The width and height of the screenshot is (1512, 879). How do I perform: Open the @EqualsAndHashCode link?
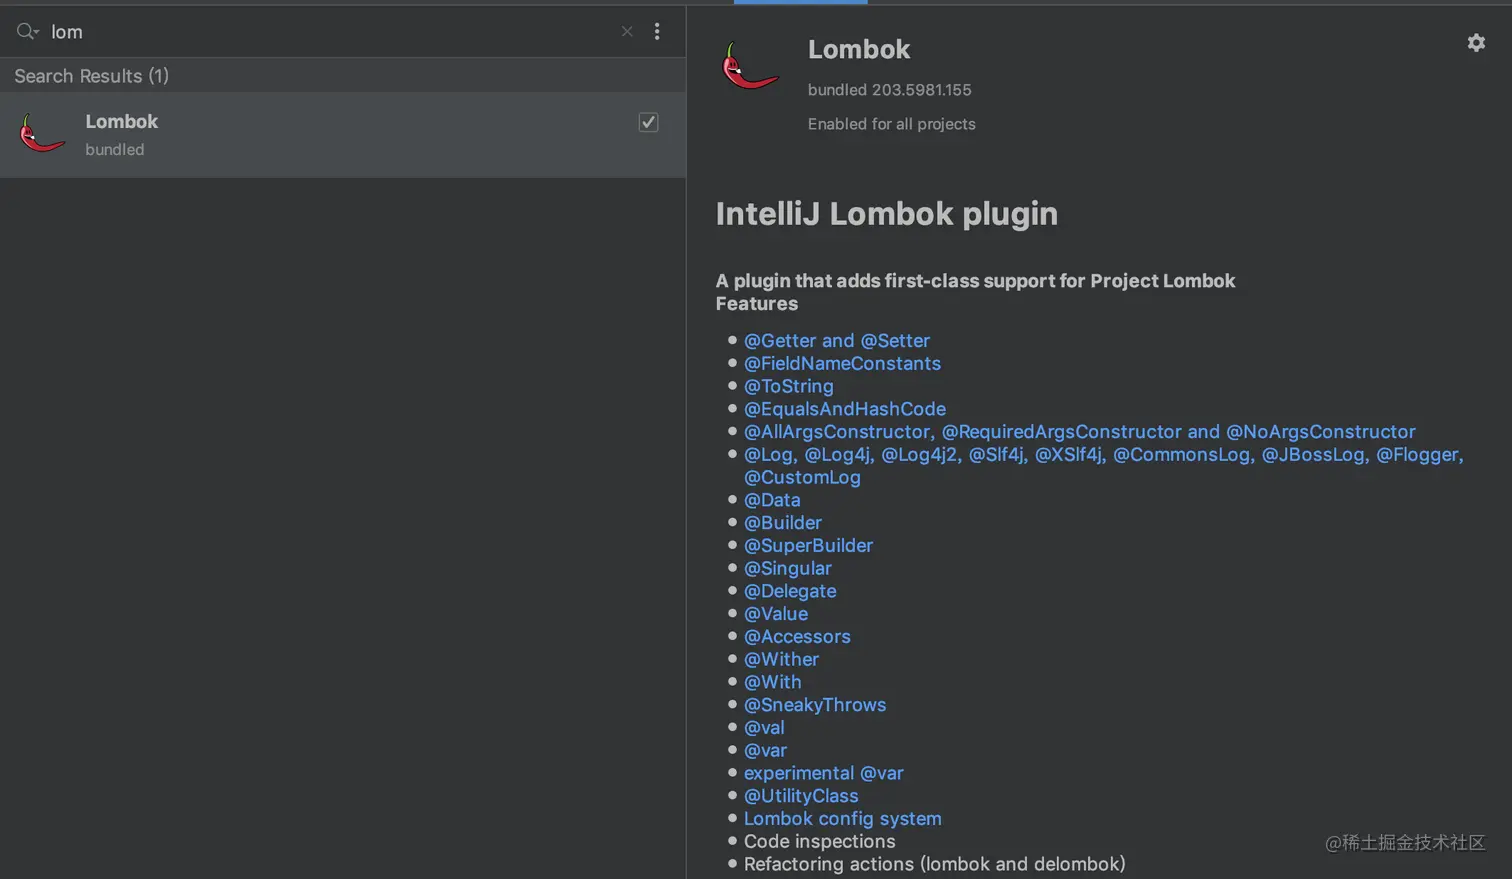point(844,408)
